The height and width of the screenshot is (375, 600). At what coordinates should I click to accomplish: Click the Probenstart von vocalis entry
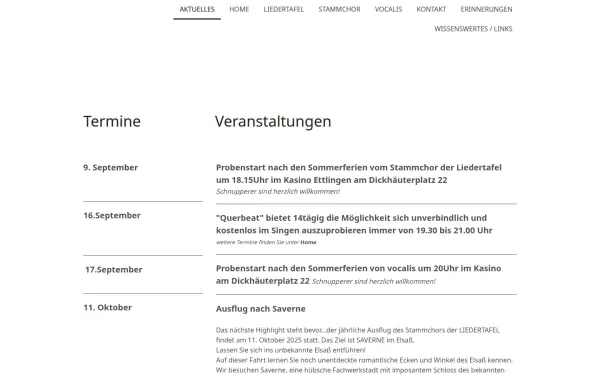tap(359, 274)
